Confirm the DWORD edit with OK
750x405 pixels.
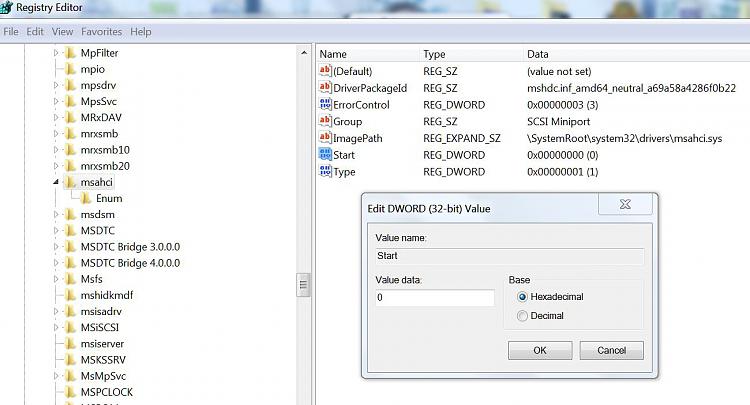(540, 350)
